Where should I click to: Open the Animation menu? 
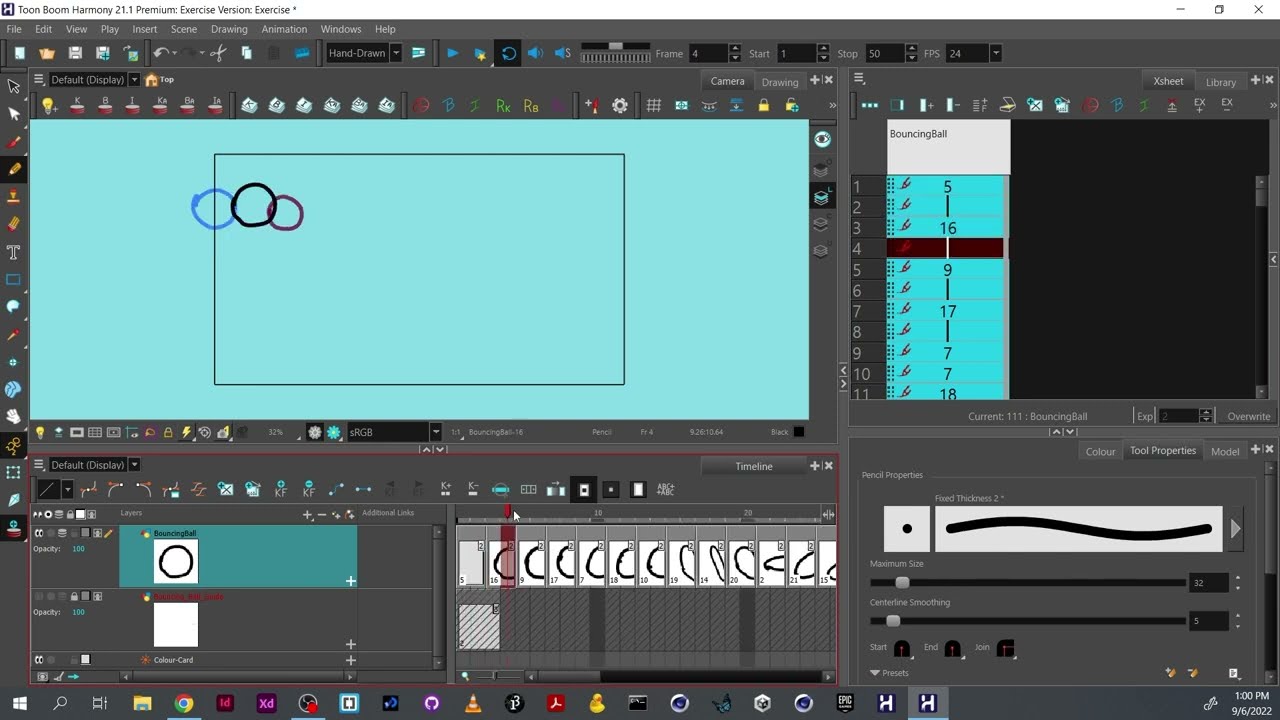(x=284, y=29)
